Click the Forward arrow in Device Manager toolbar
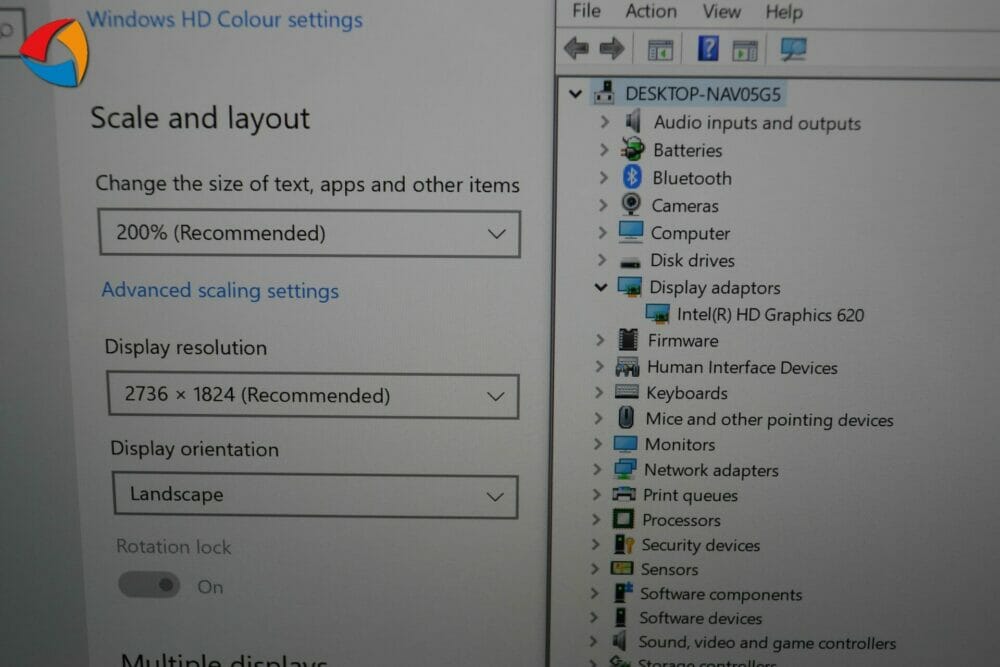This screenshot has height=667, width=1000. pos(612,48)
